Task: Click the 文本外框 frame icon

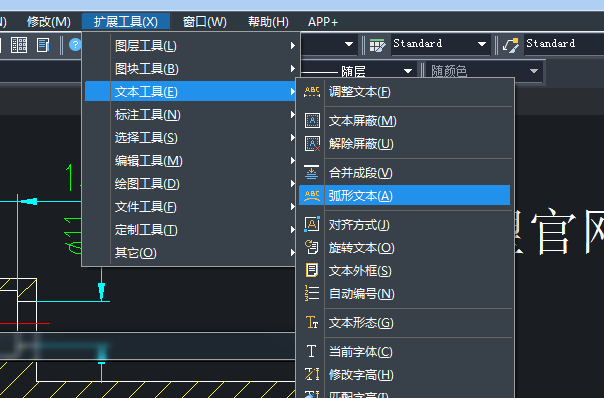Action: pyautogui.click(x=312, y=270)
